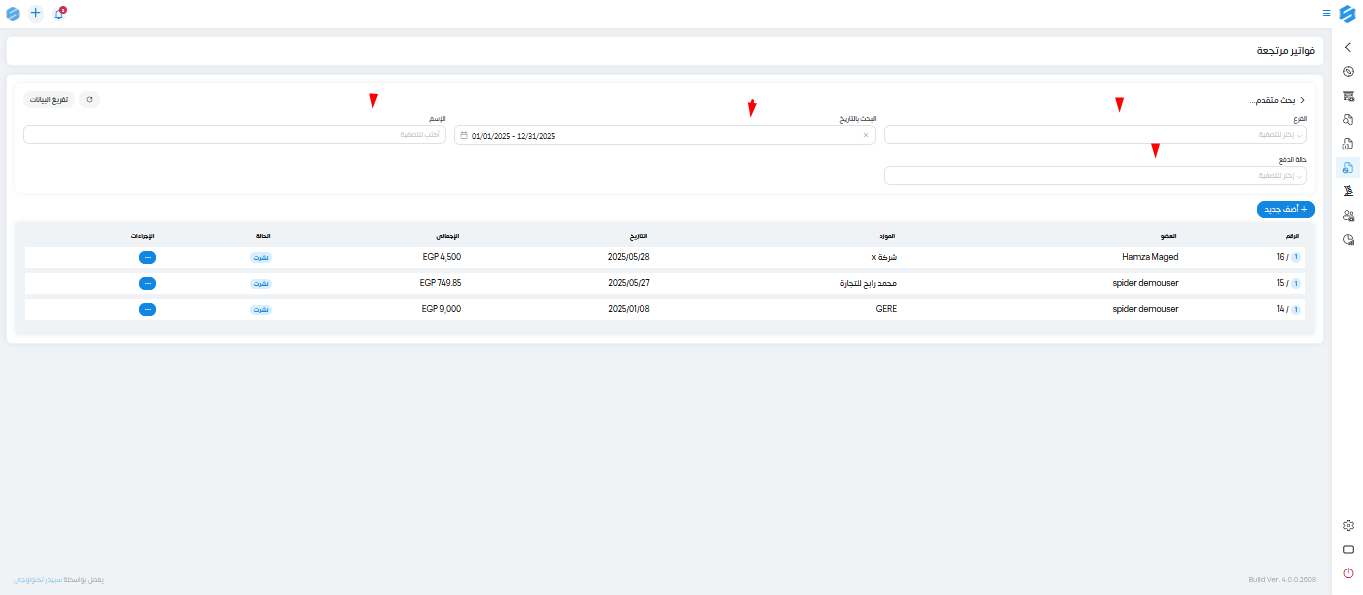Open the settings gear in sidebar
1363x595 pixels.
click(x=1348, y=525)
